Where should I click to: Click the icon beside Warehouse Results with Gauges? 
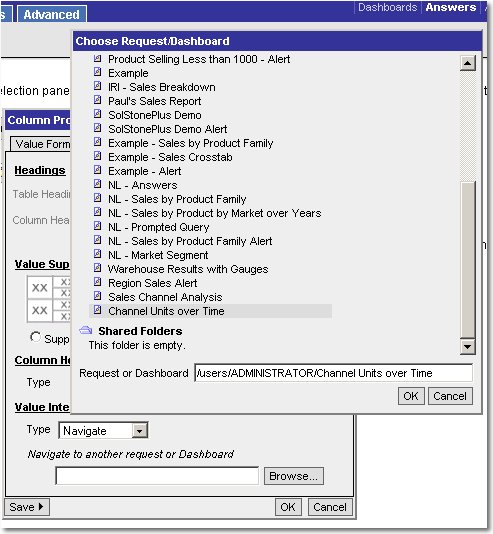(x=97, y=268)
